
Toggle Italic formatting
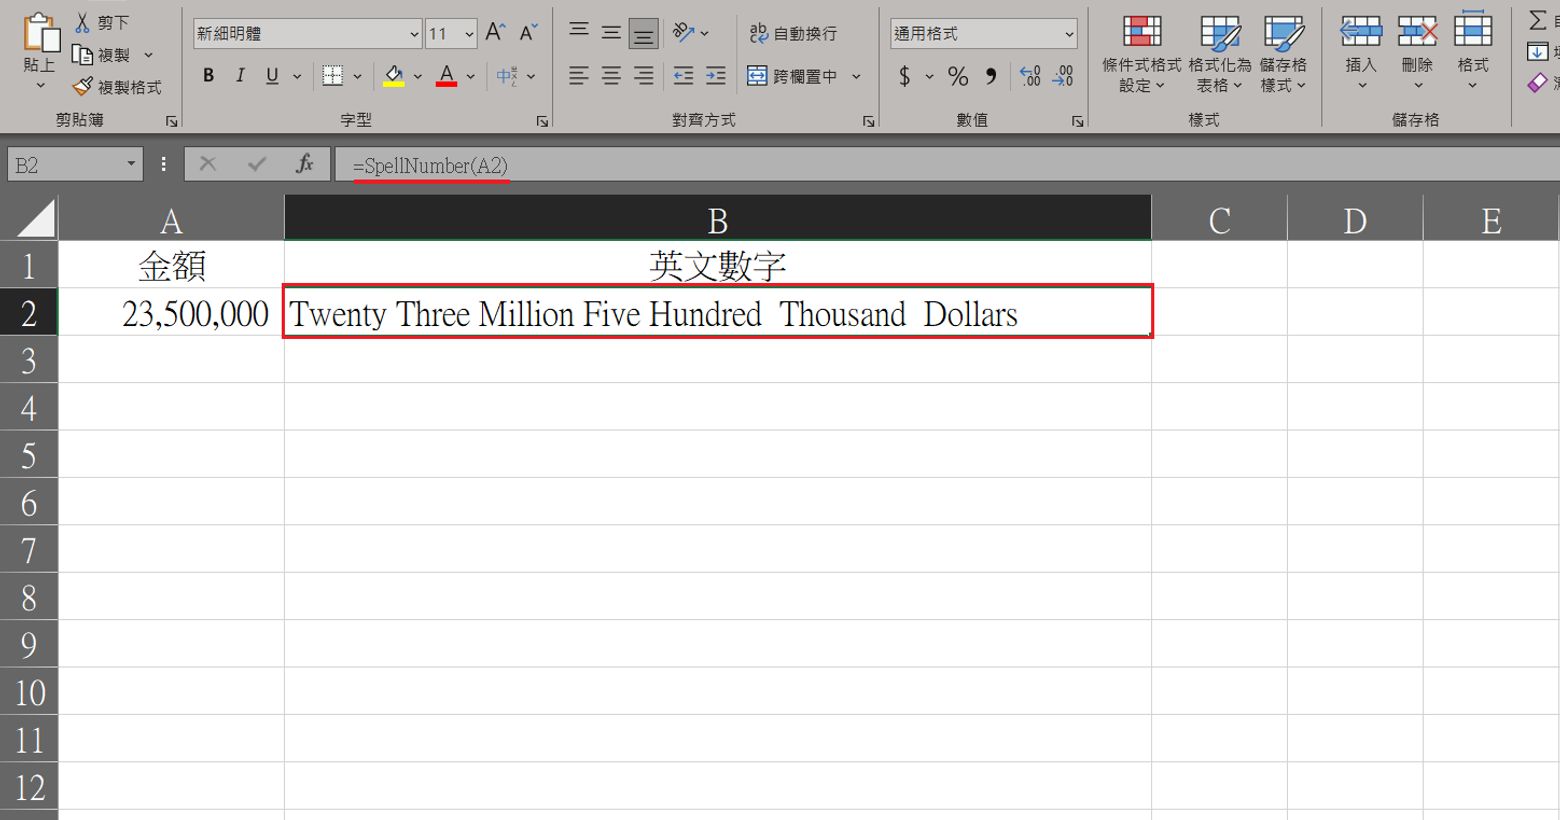[x=240, y=76]
